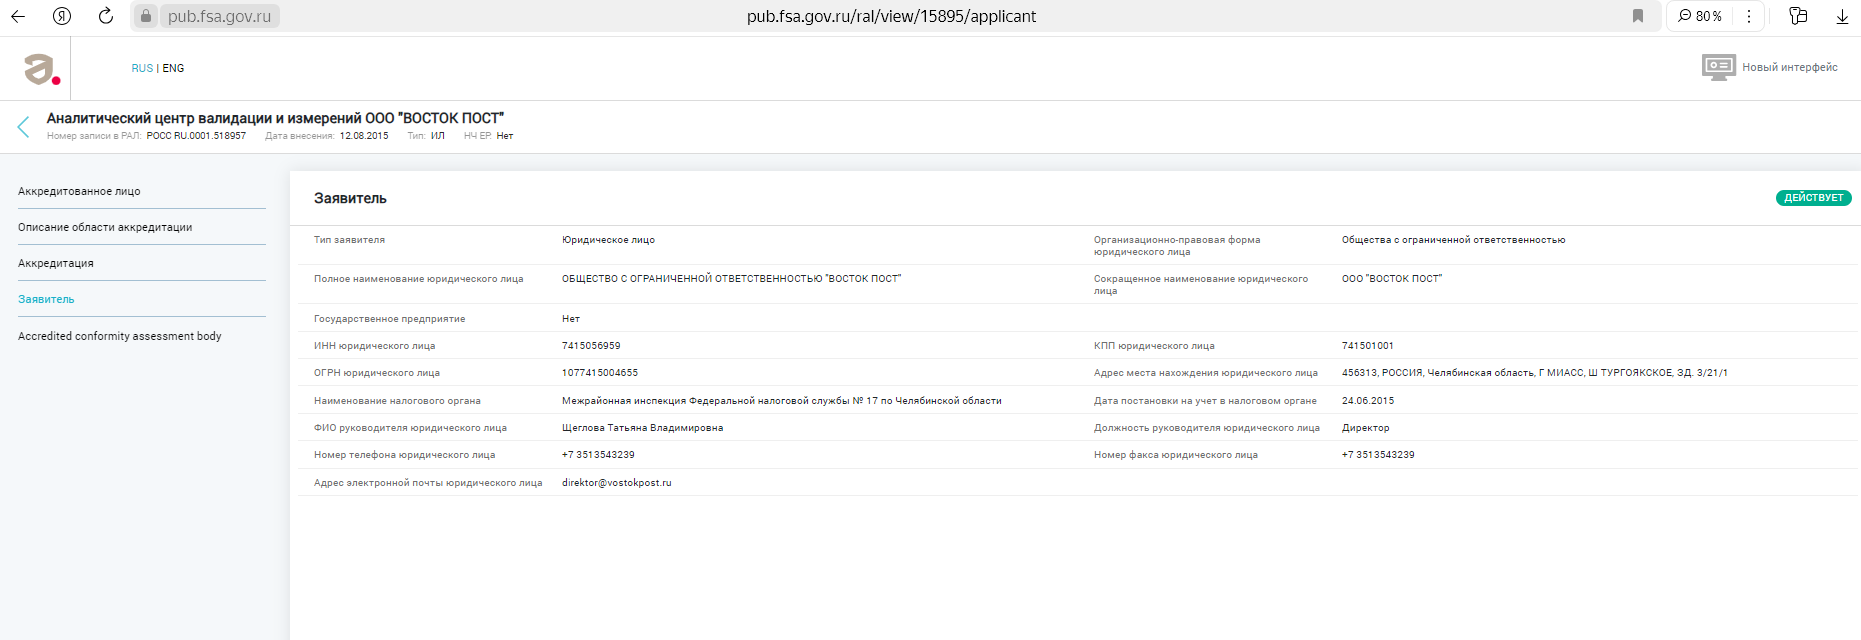Click the pub.fsa.gov.ru domain chip
Screen dimensions: 1861x640
coord(219,16)
